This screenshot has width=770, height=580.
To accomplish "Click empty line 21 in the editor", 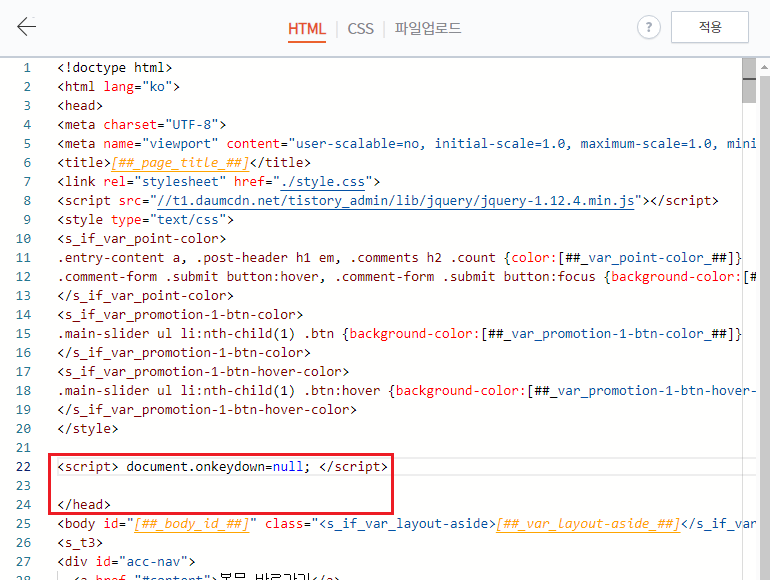I will (x=406, y=448).
